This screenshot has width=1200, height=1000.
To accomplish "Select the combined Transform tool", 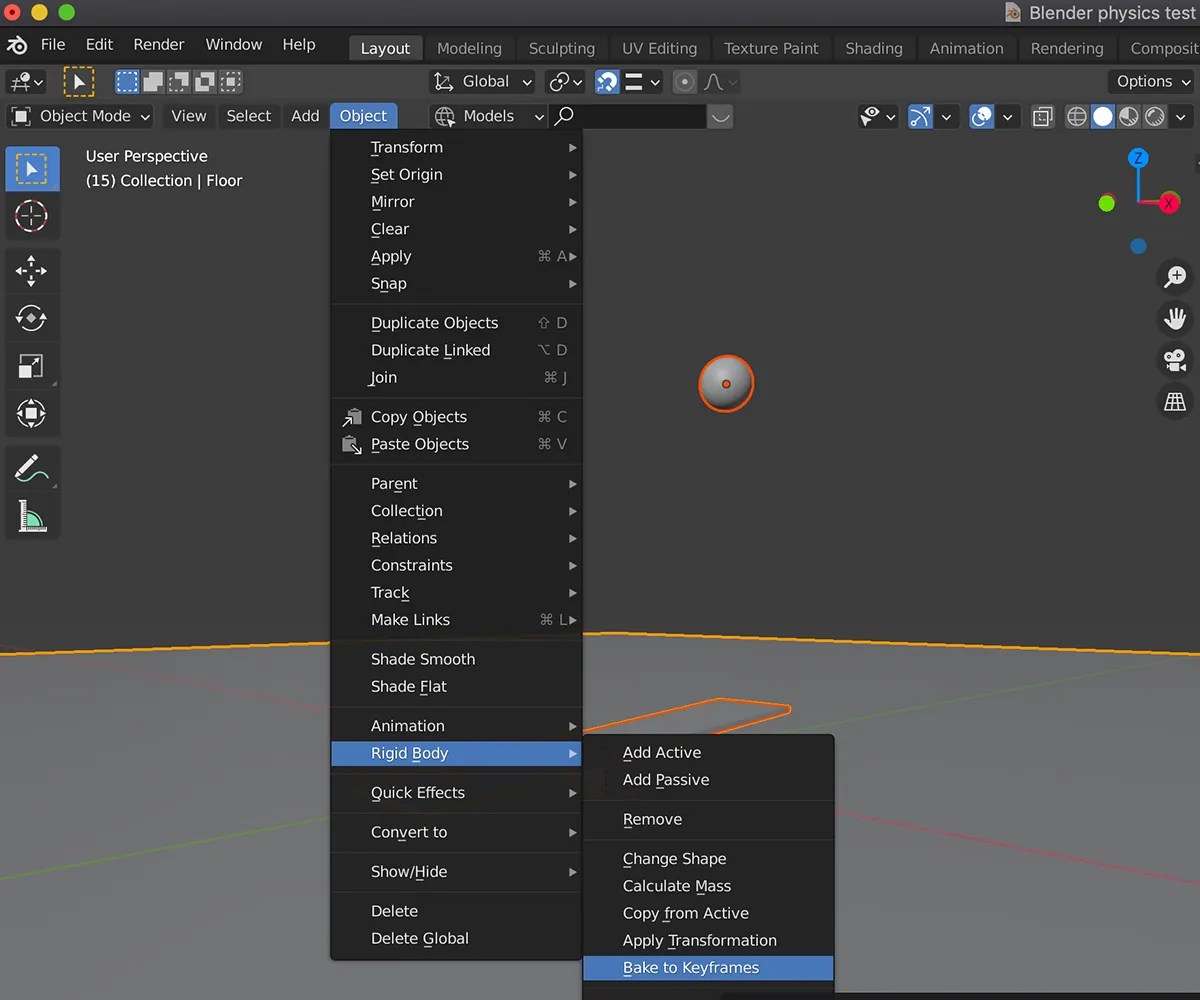I will pyautogui.click(x=32, y=413).
